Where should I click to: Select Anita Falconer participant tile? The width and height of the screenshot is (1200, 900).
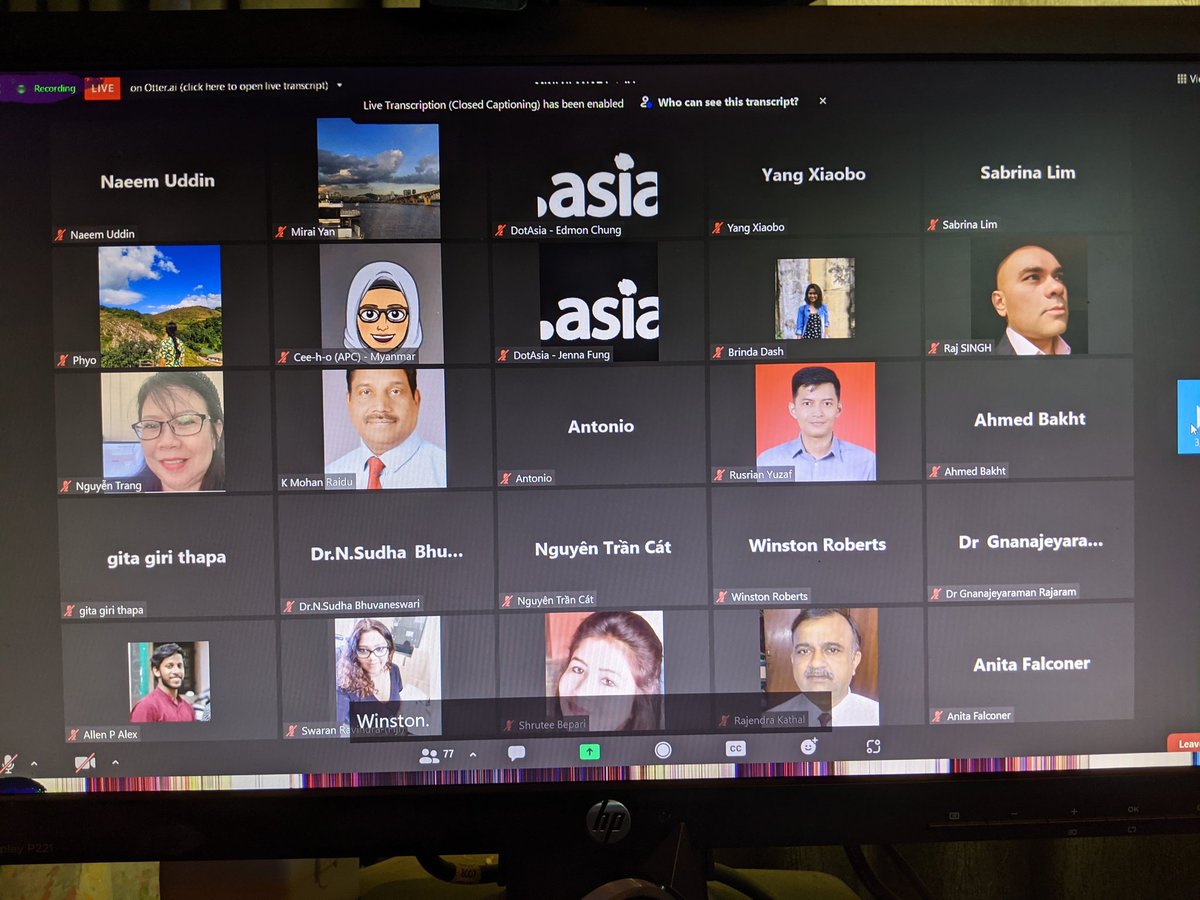(1032, 664)
